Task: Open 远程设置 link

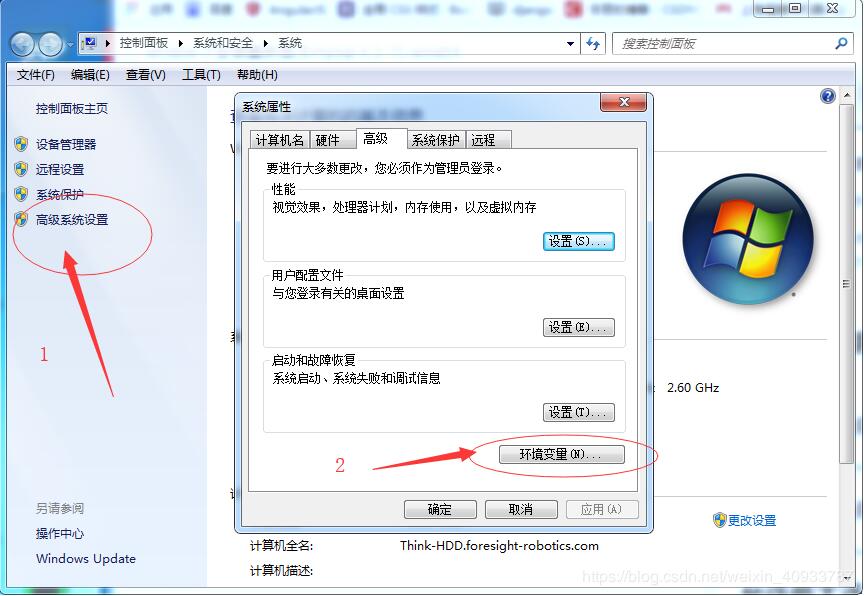Action: coord(60,169)
